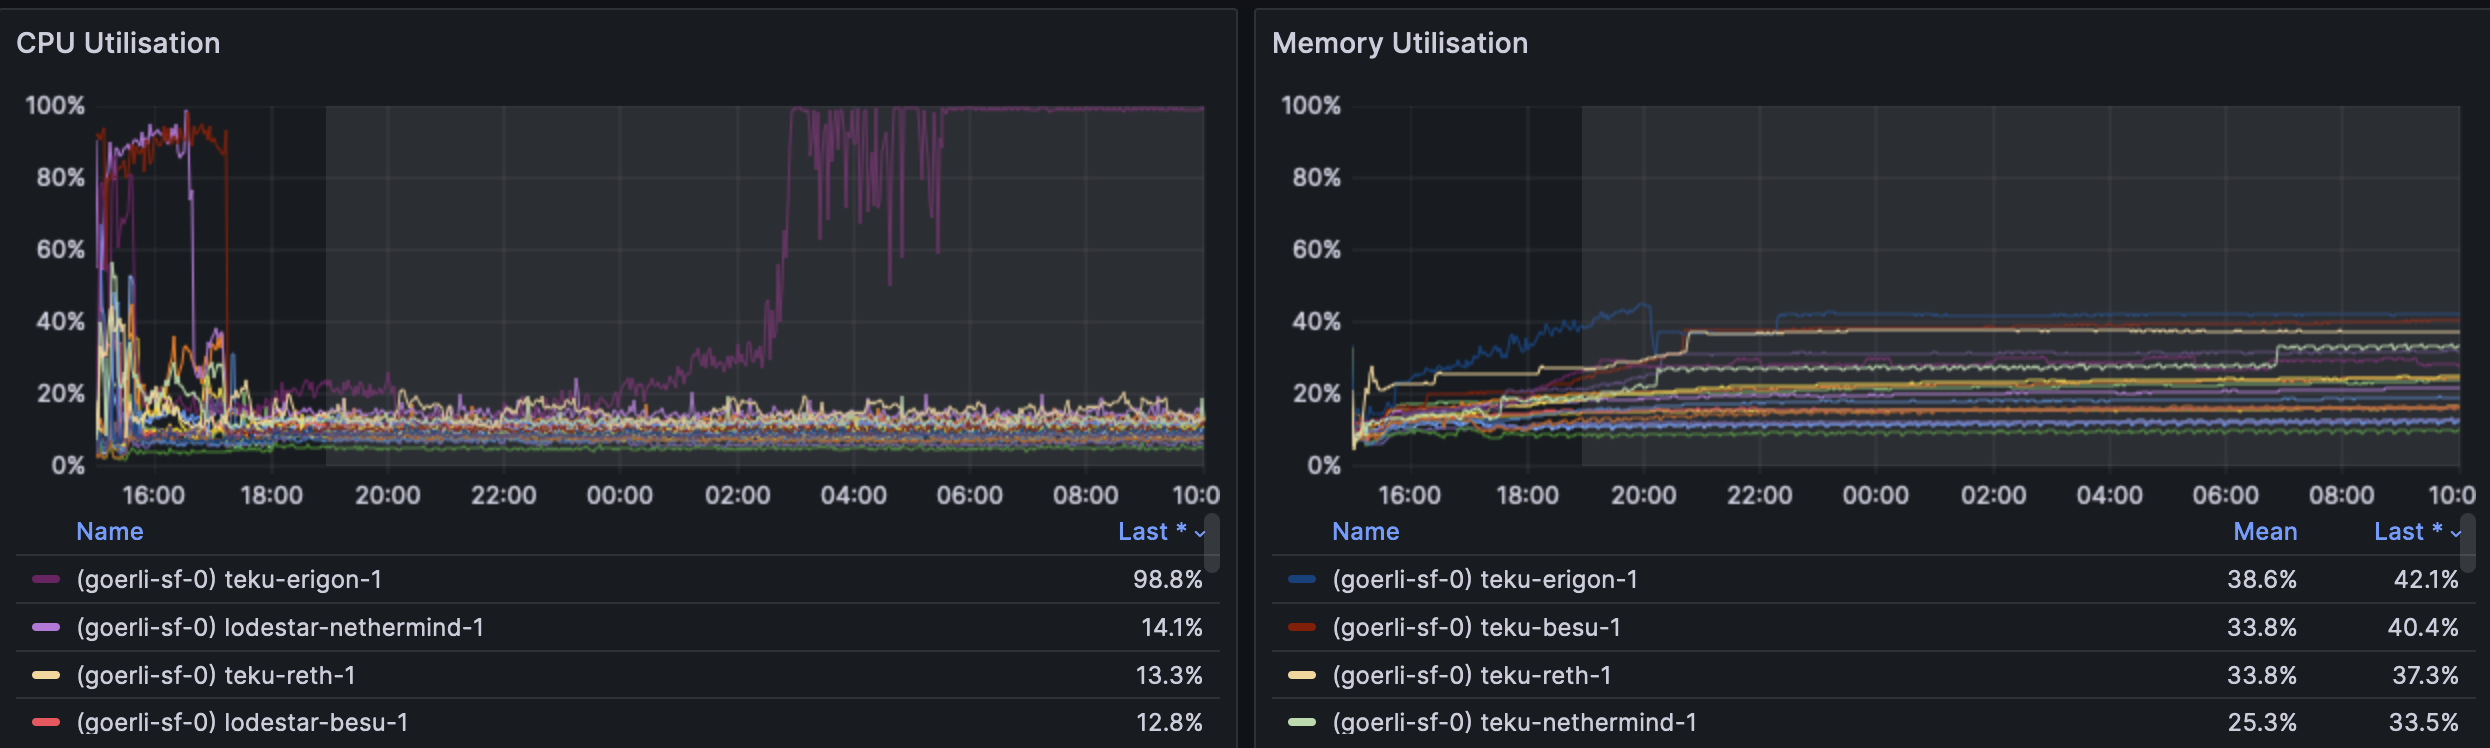Click lodestar-besu-1 red swatch in CPU legend
Image resolution: width=2490 pixels, height=748 pixels.
click(x=46, y=722)
